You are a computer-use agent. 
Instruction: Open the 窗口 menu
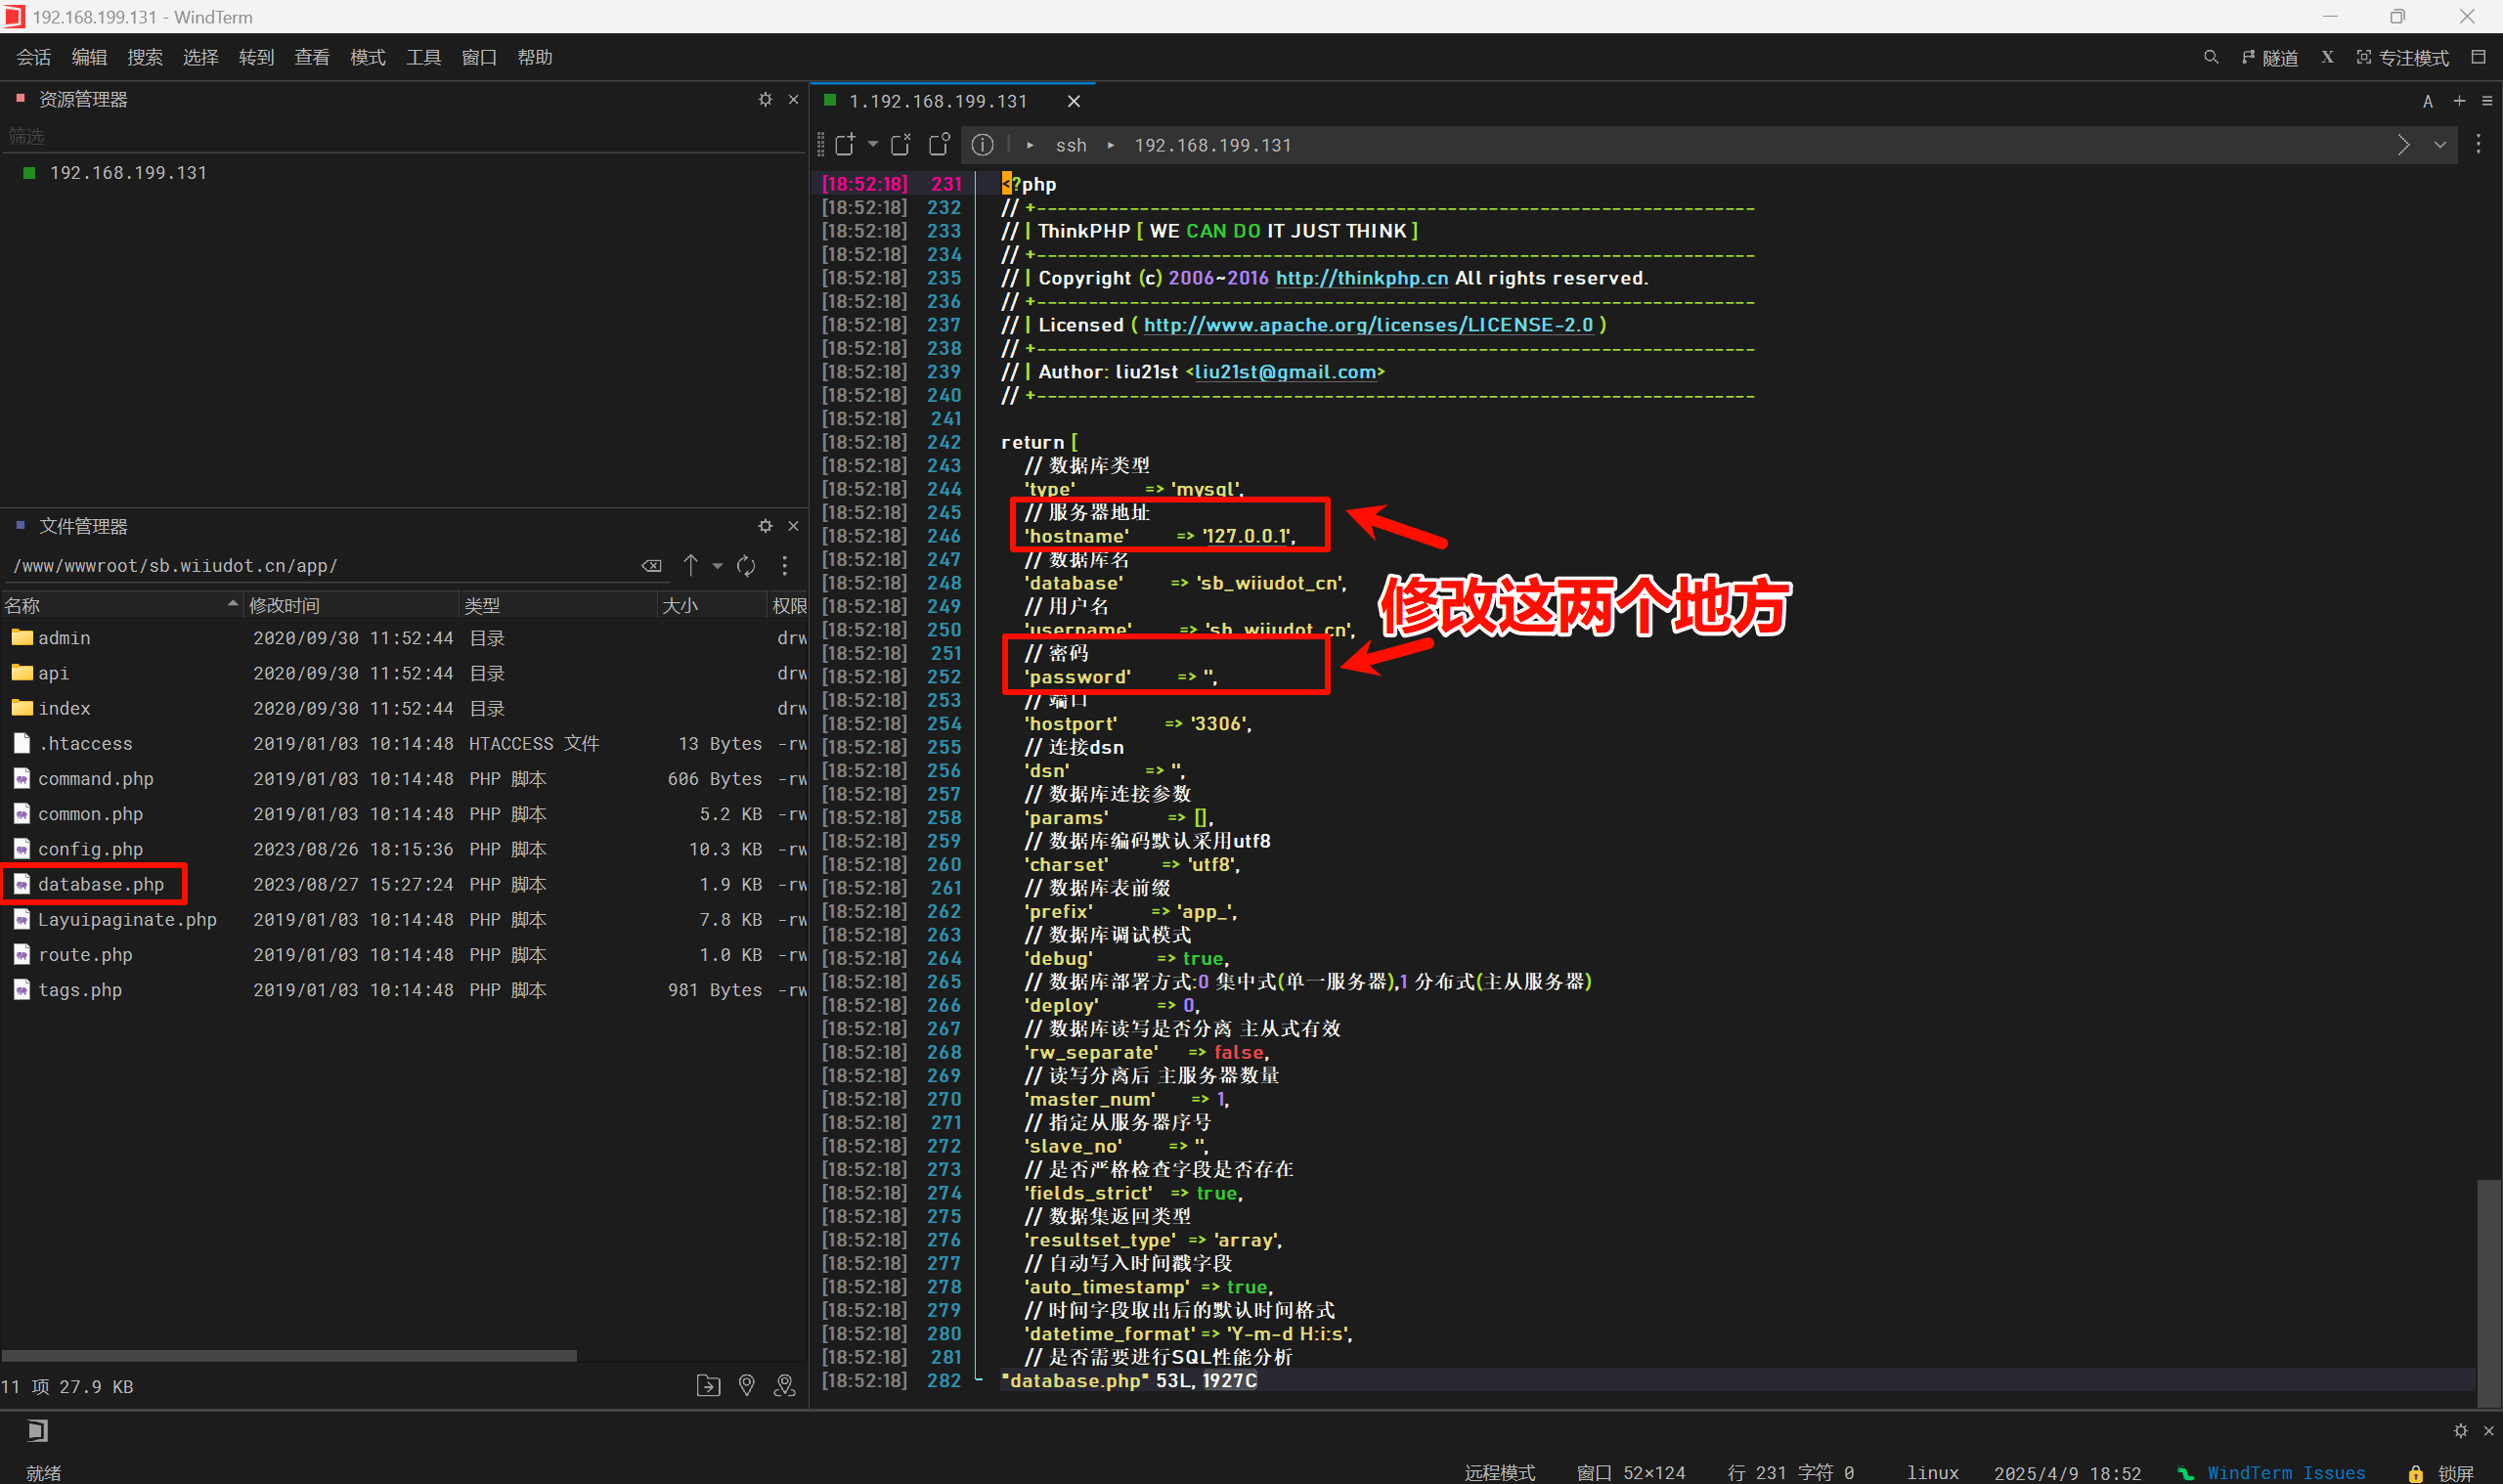[480, 57]
